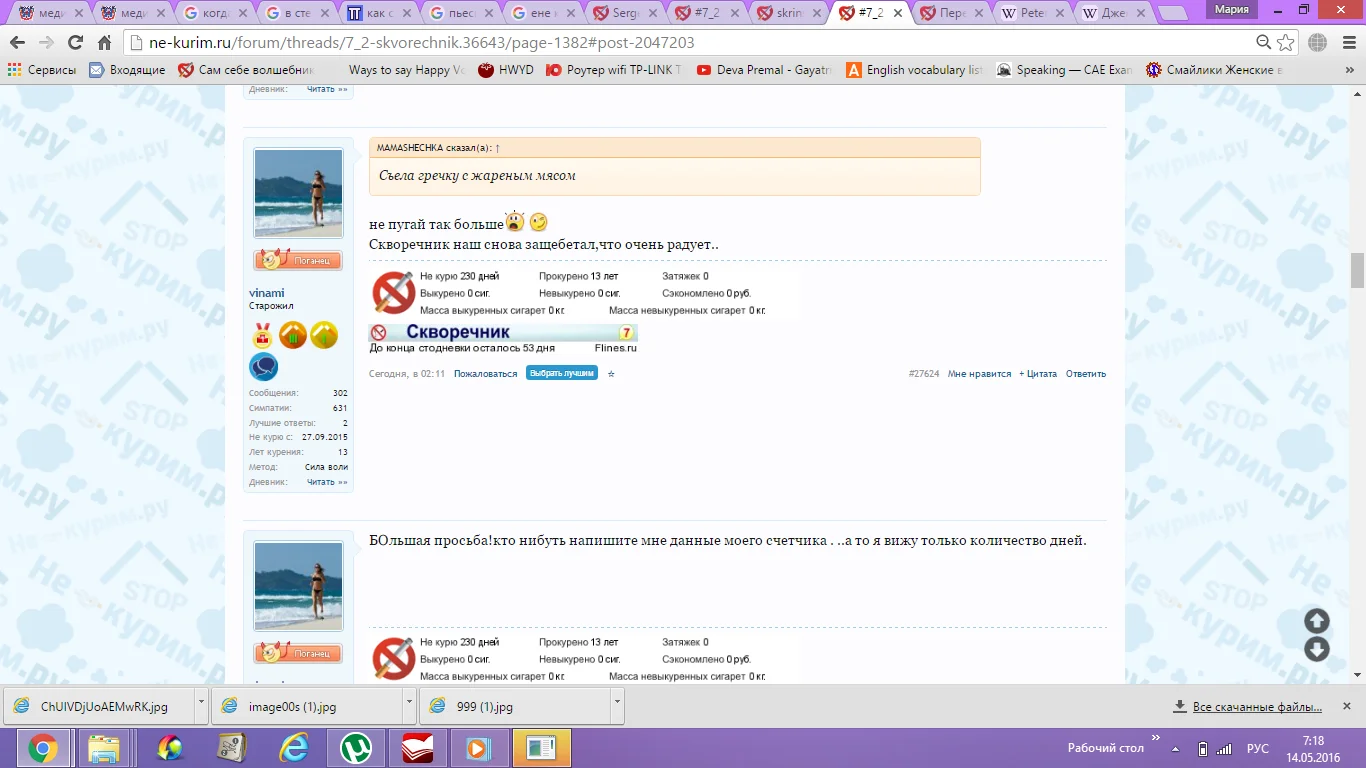This screenshot has height=768, width=1366.
Task: Click the "Выбрать лучшим" button
Action: (562, 373)
